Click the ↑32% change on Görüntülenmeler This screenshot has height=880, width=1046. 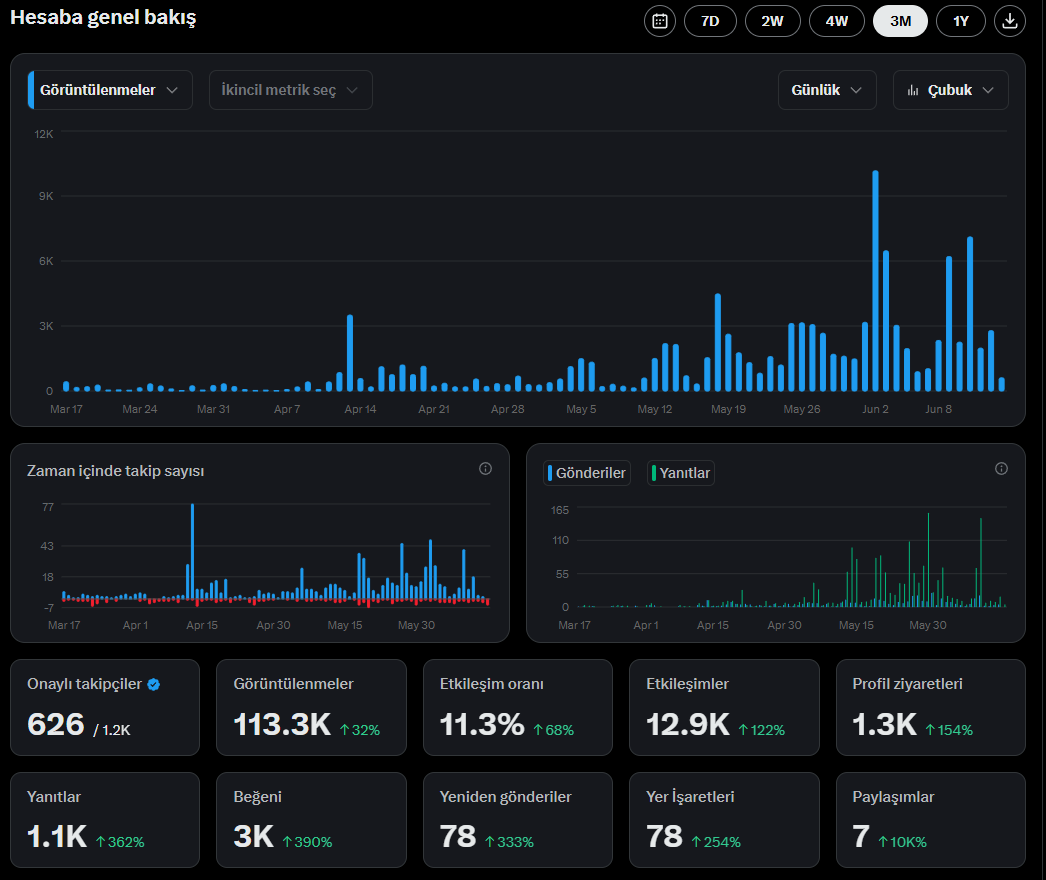click(x=360, y=730)
